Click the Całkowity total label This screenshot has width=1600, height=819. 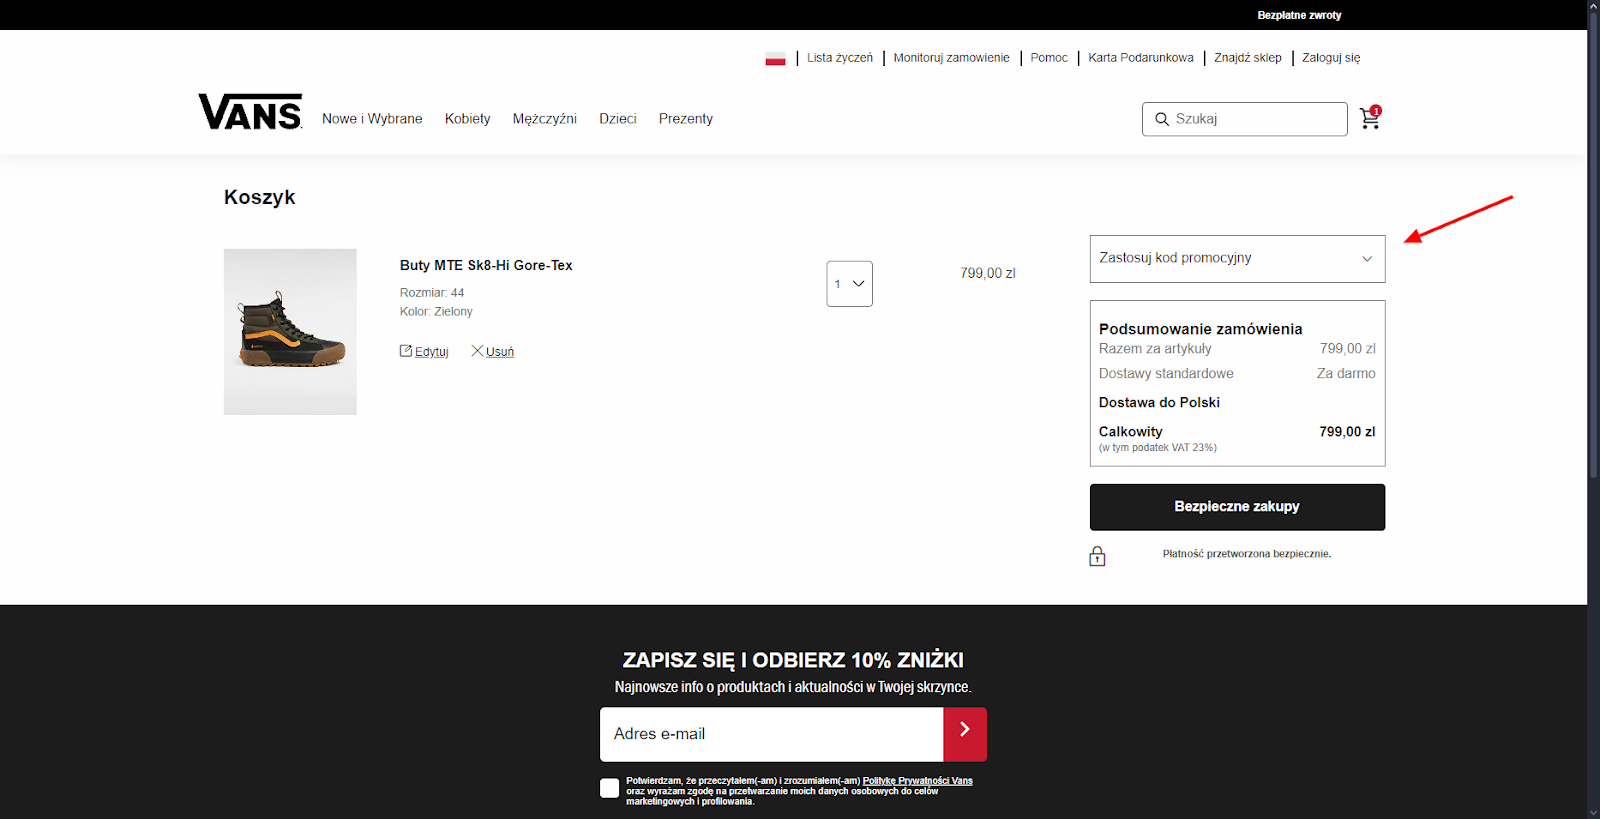(1131, 432)
